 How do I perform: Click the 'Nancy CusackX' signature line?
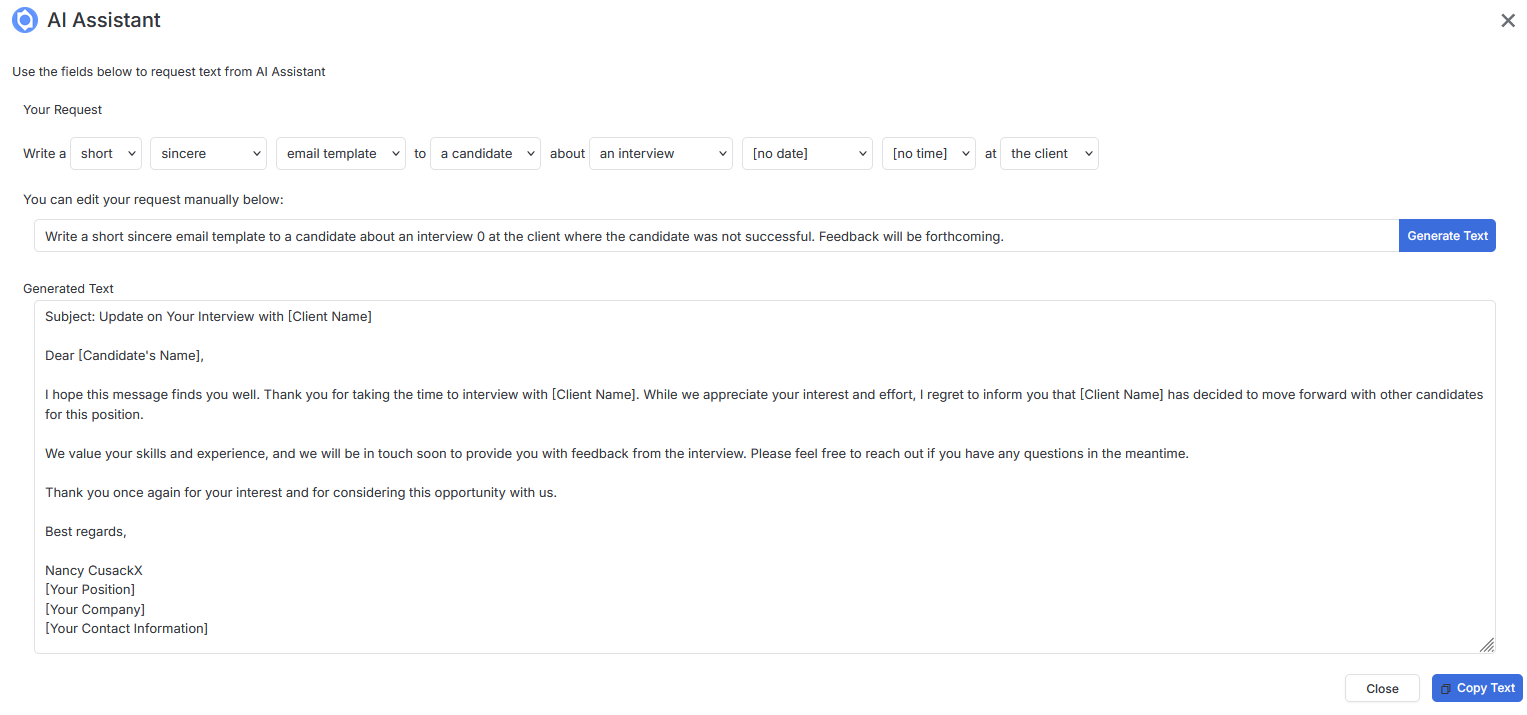94,571
